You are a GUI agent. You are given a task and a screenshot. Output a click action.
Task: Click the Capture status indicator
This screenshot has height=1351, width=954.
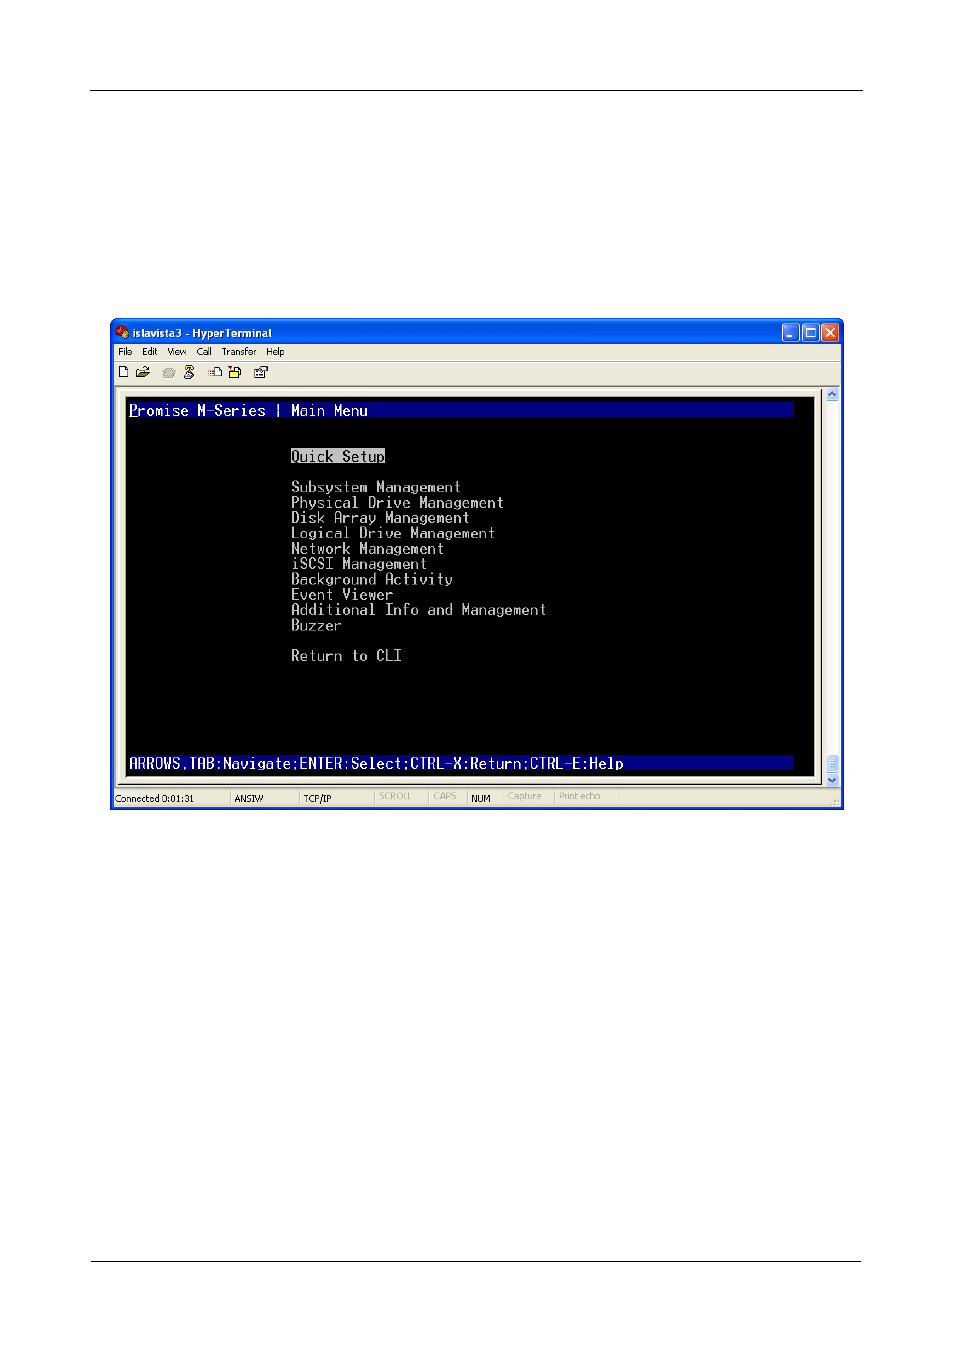tap(524, 796)
